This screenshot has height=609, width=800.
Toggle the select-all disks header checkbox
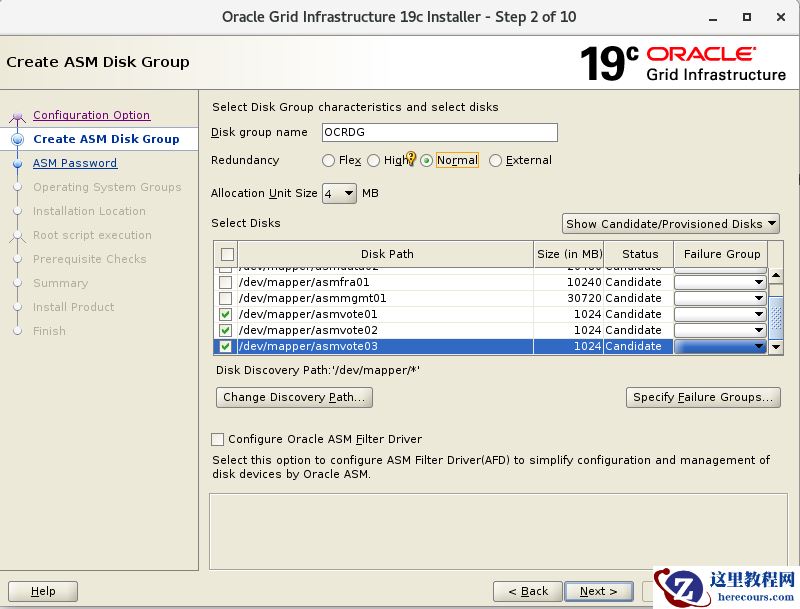[x=227, y=254]
